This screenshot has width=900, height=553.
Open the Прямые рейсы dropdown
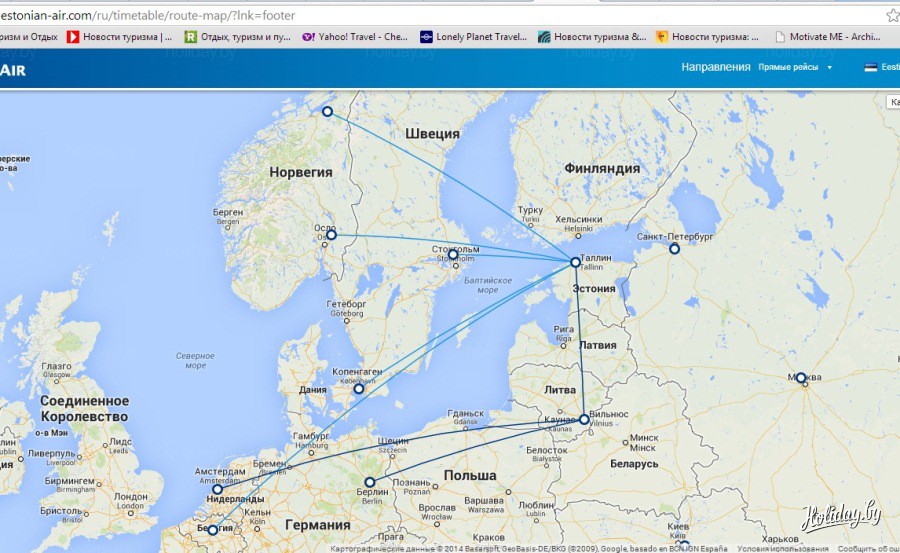[x=795, y=67]
